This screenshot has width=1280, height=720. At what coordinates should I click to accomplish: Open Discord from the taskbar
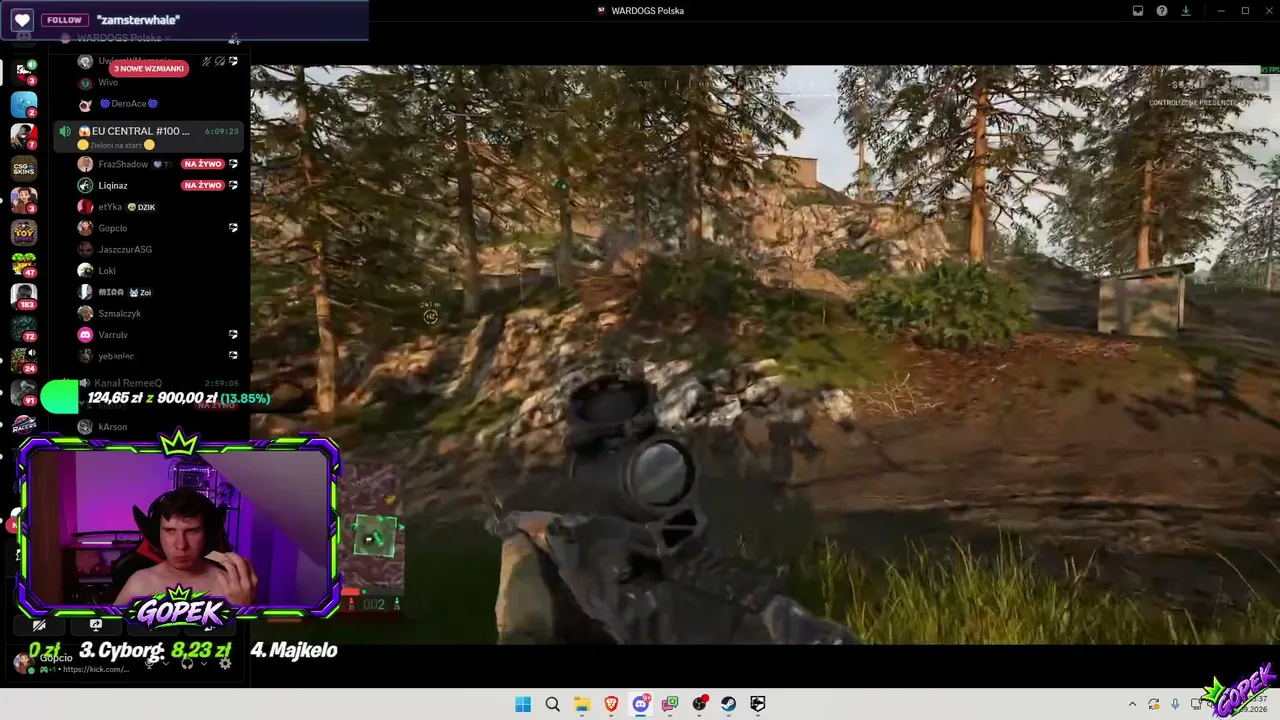[x=641, y=704]
